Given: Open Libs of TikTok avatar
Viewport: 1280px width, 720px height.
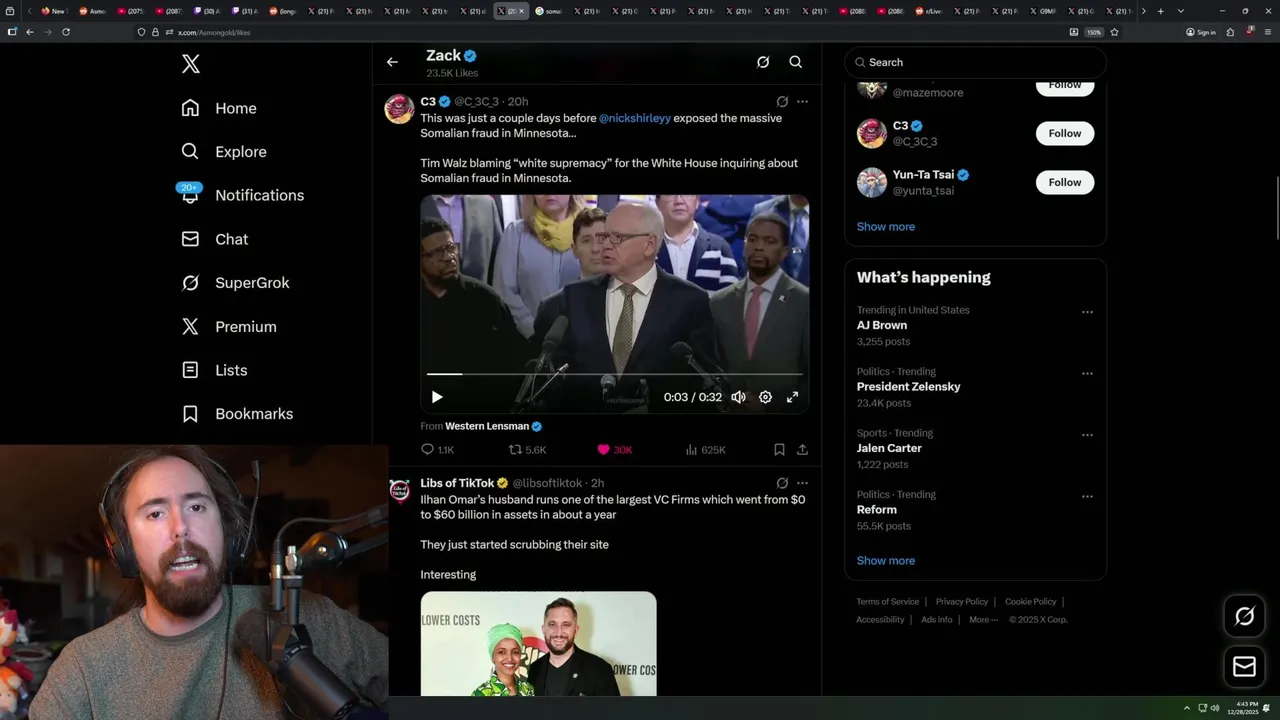Looking at the screenshot, I should (x=399, y=491).
